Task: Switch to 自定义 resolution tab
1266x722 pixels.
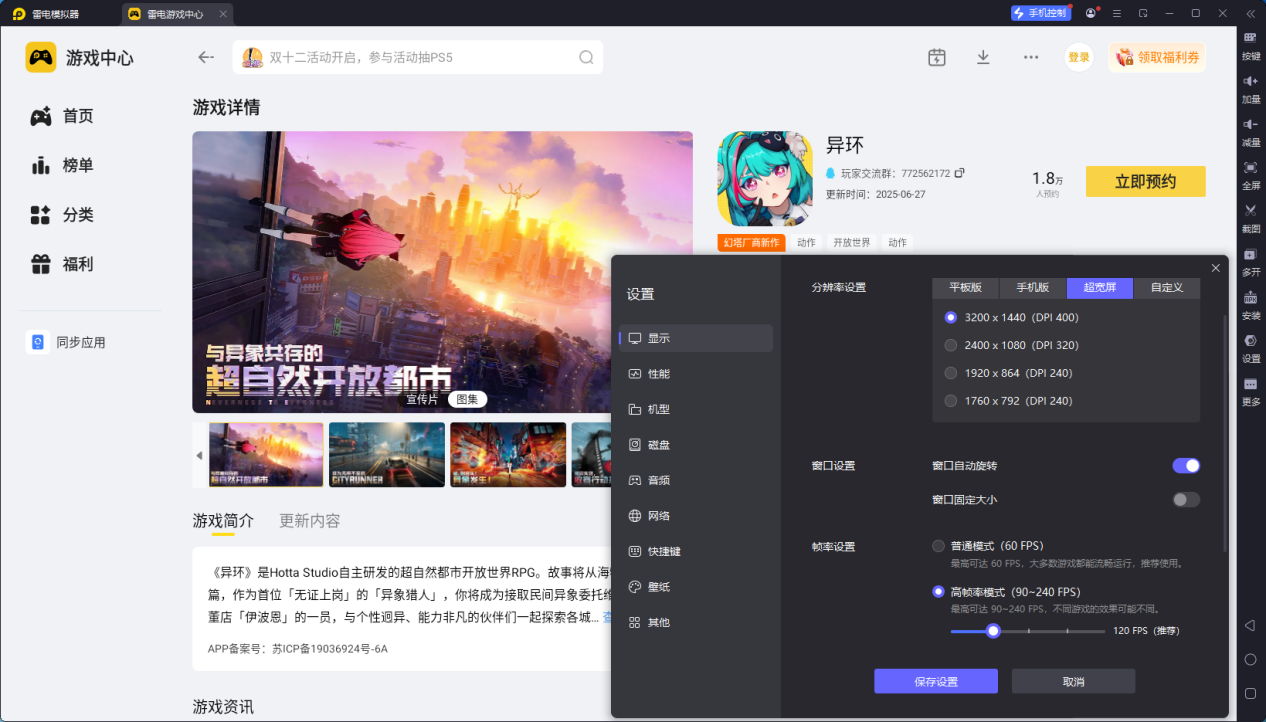Action: point(1167,288)
